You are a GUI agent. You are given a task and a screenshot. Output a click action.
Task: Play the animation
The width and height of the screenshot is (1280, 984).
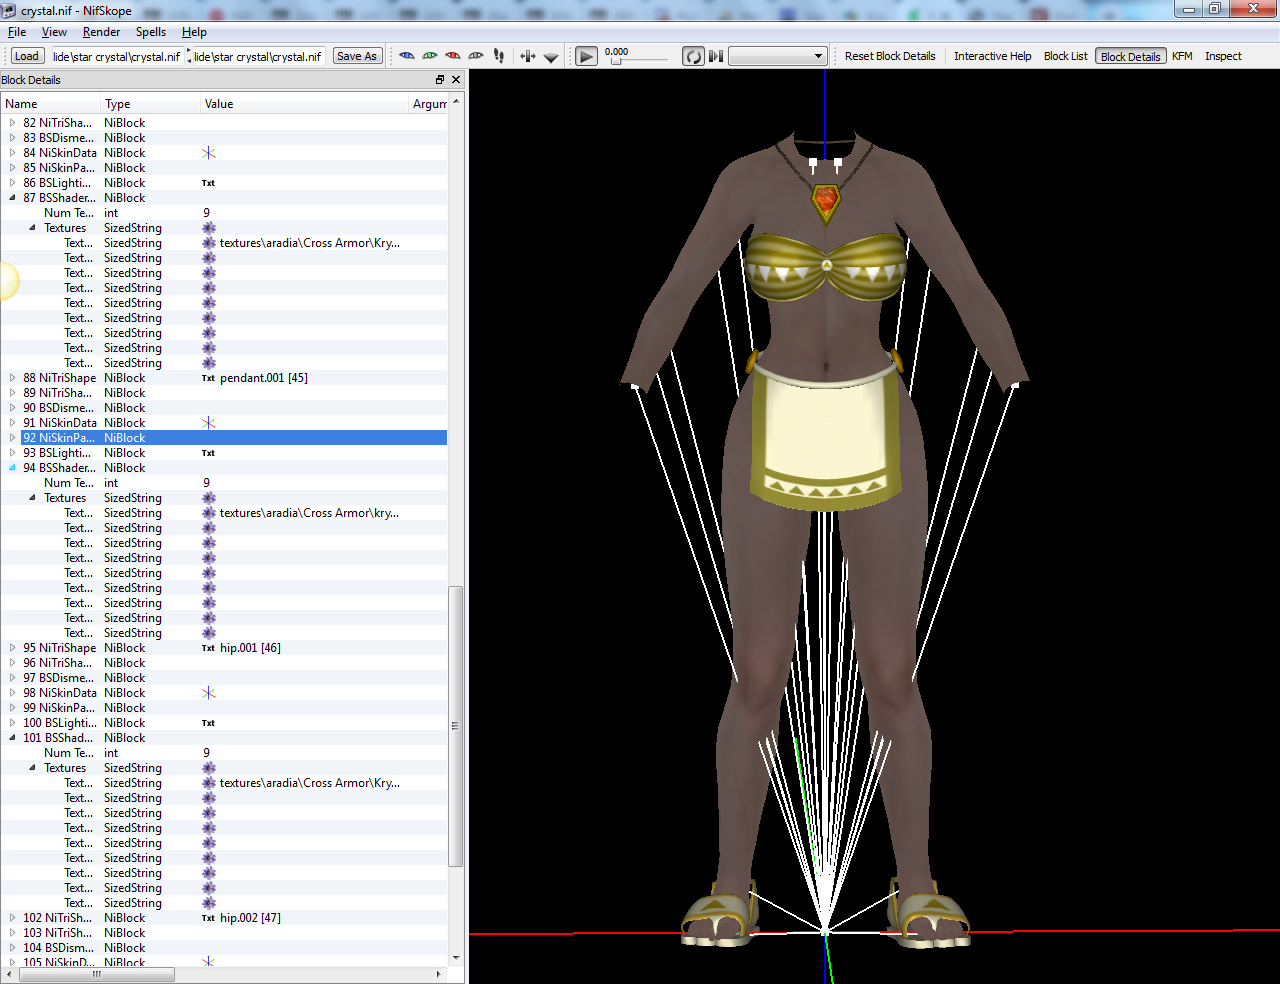click(x=587, y=56)
